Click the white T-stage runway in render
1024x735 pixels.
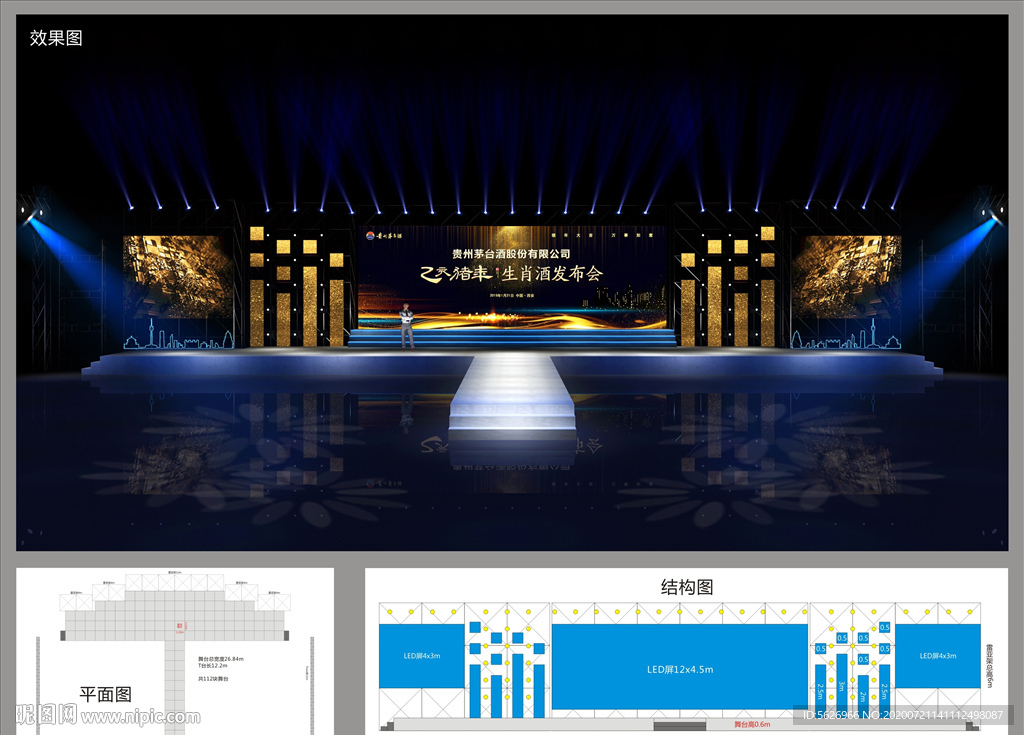[511, 391]
